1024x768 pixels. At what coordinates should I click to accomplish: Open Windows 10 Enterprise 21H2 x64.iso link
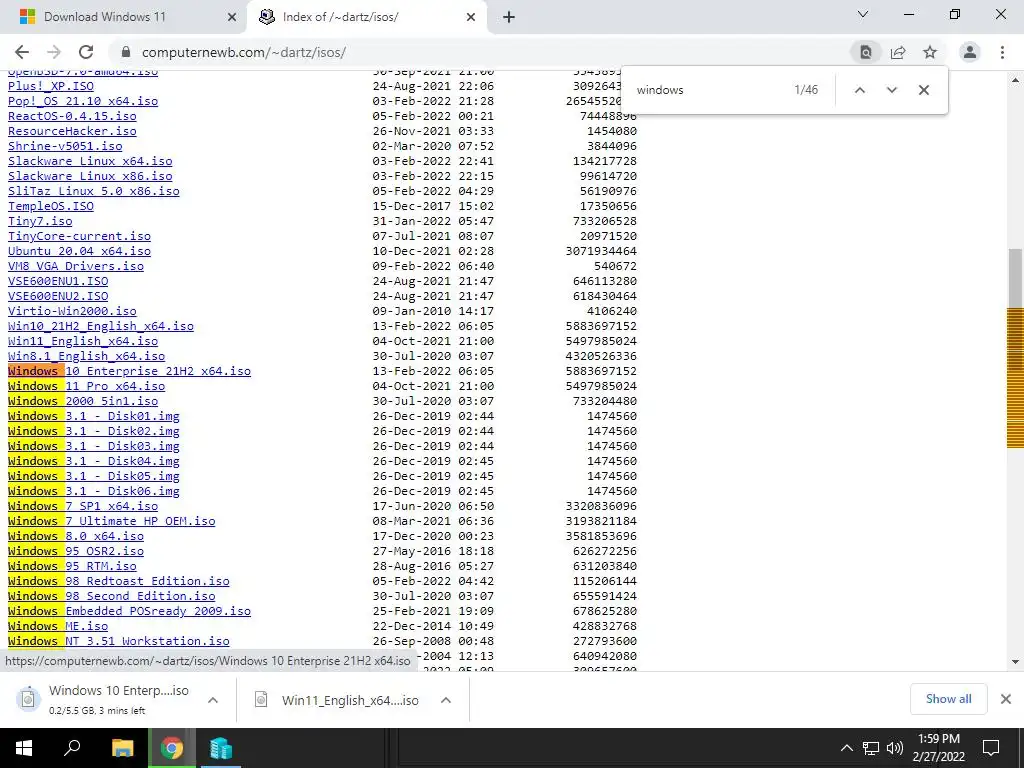tap(129, 371)
